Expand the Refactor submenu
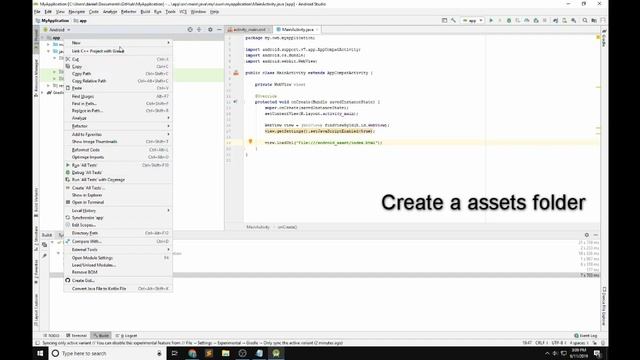 118,126
